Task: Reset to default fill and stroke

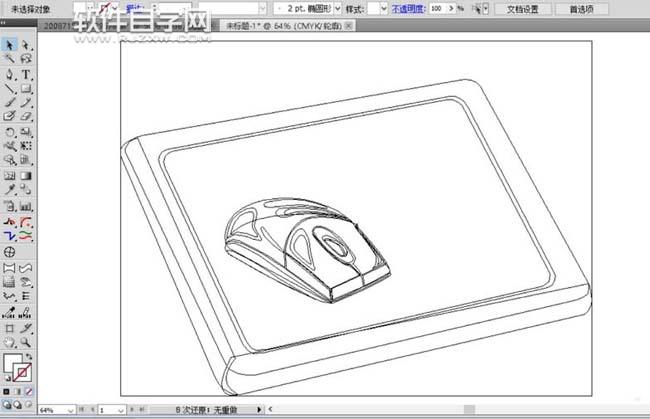Action: pyautogui.click(x=7, y=378)
